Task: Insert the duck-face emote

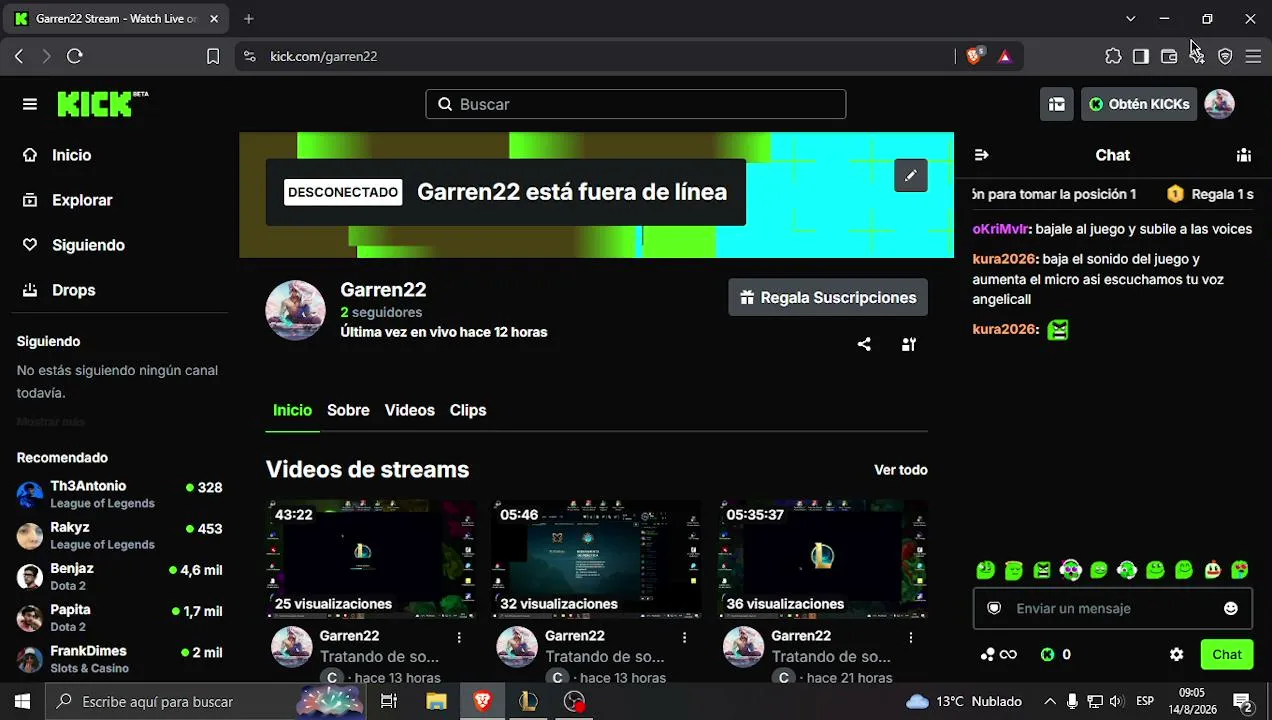Action: point(1213,570)
